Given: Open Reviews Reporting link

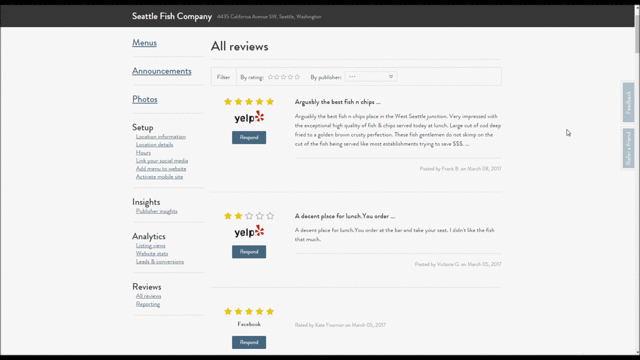Looking at the screenshot, I should pos(148,304).
